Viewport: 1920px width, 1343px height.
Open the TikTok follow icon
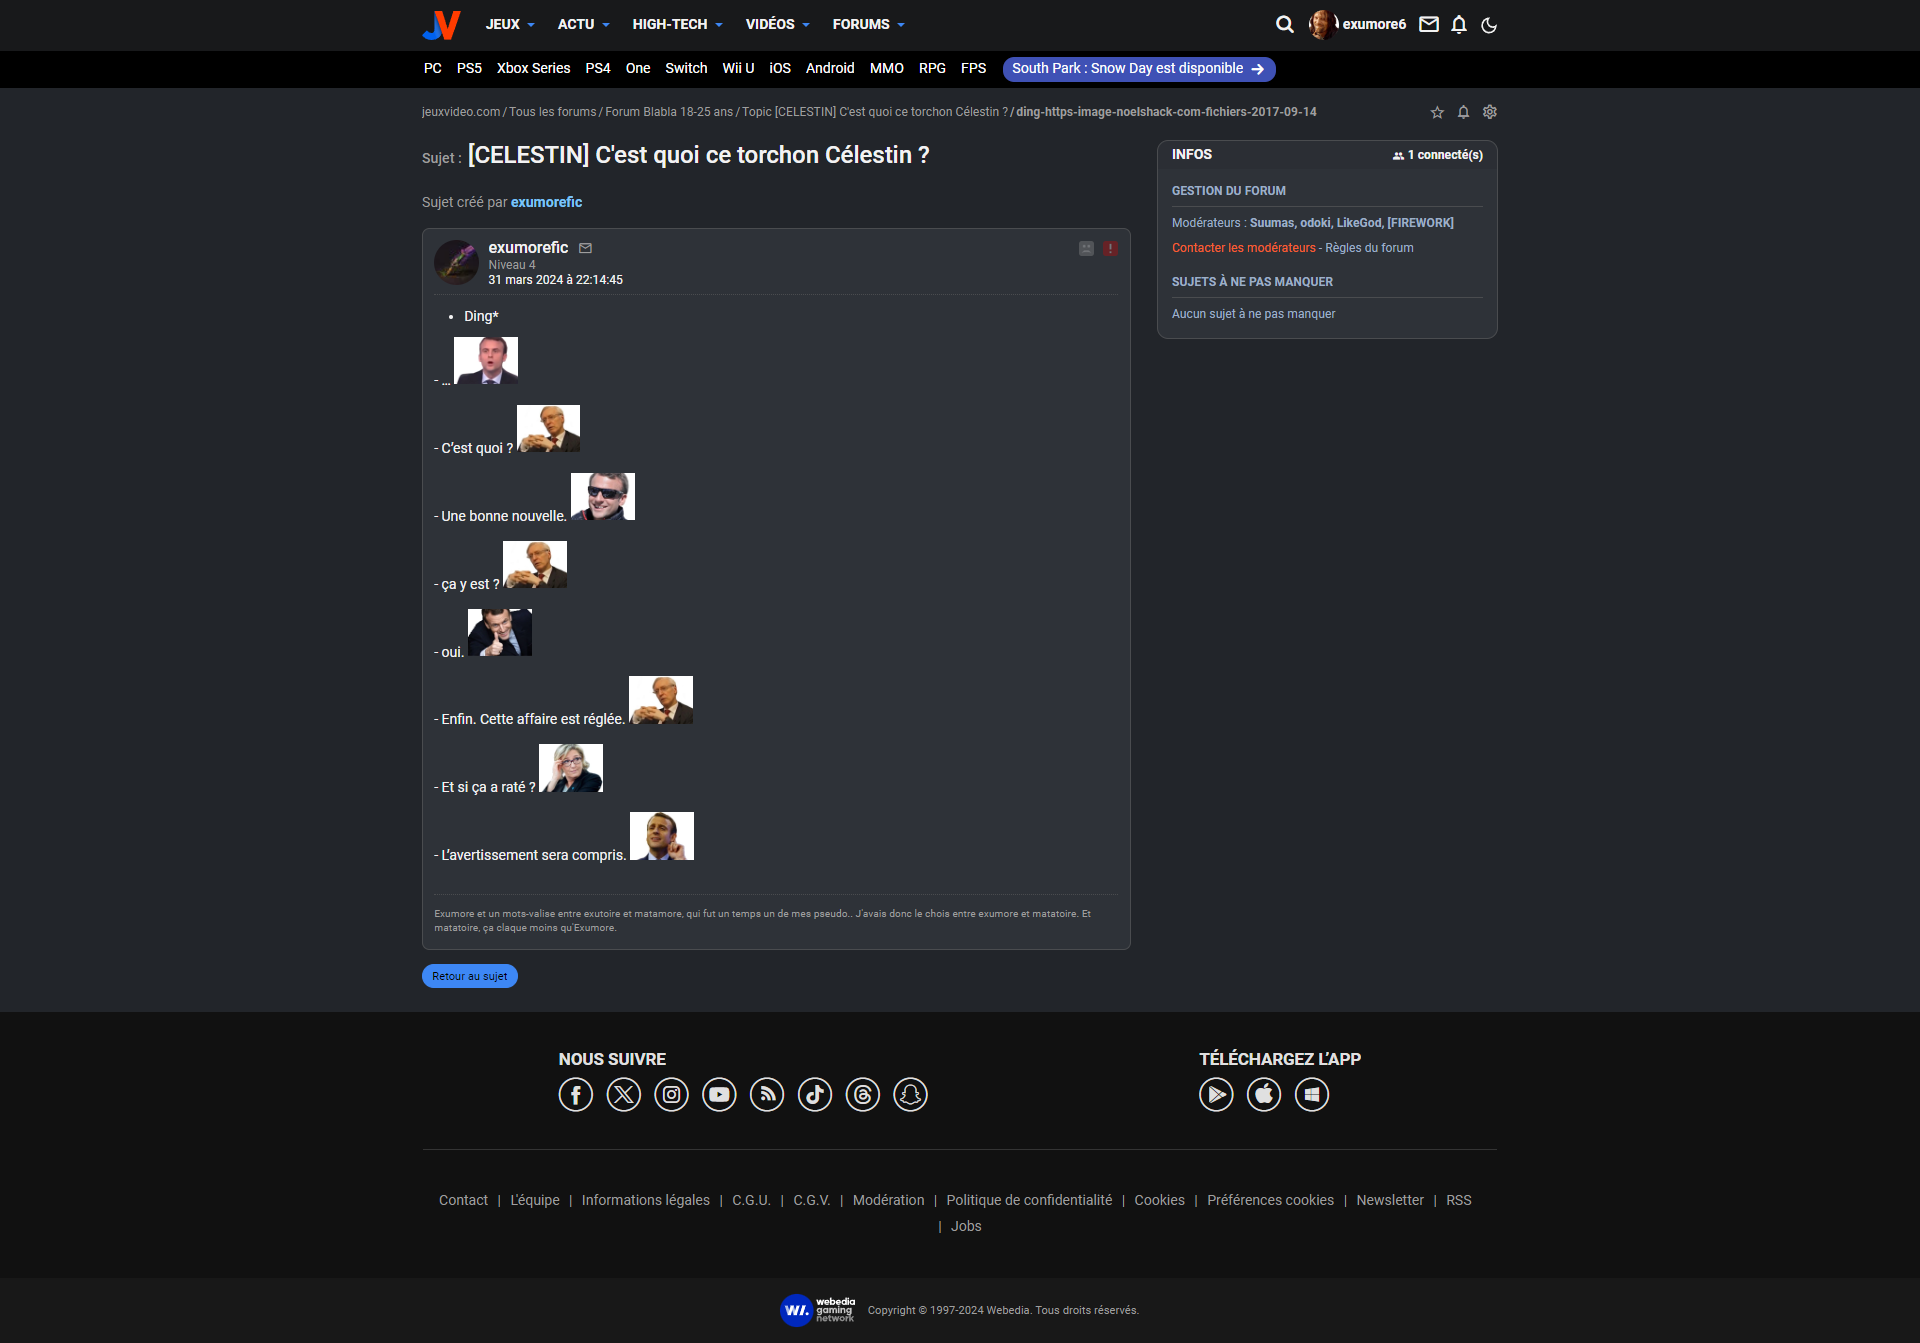click(x=815, y=1095)
